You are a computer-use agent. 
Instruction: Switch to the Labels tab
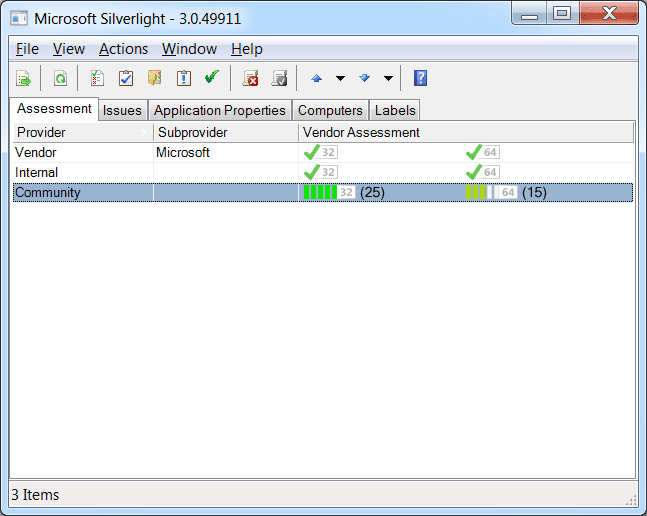[x=395, y=111]
